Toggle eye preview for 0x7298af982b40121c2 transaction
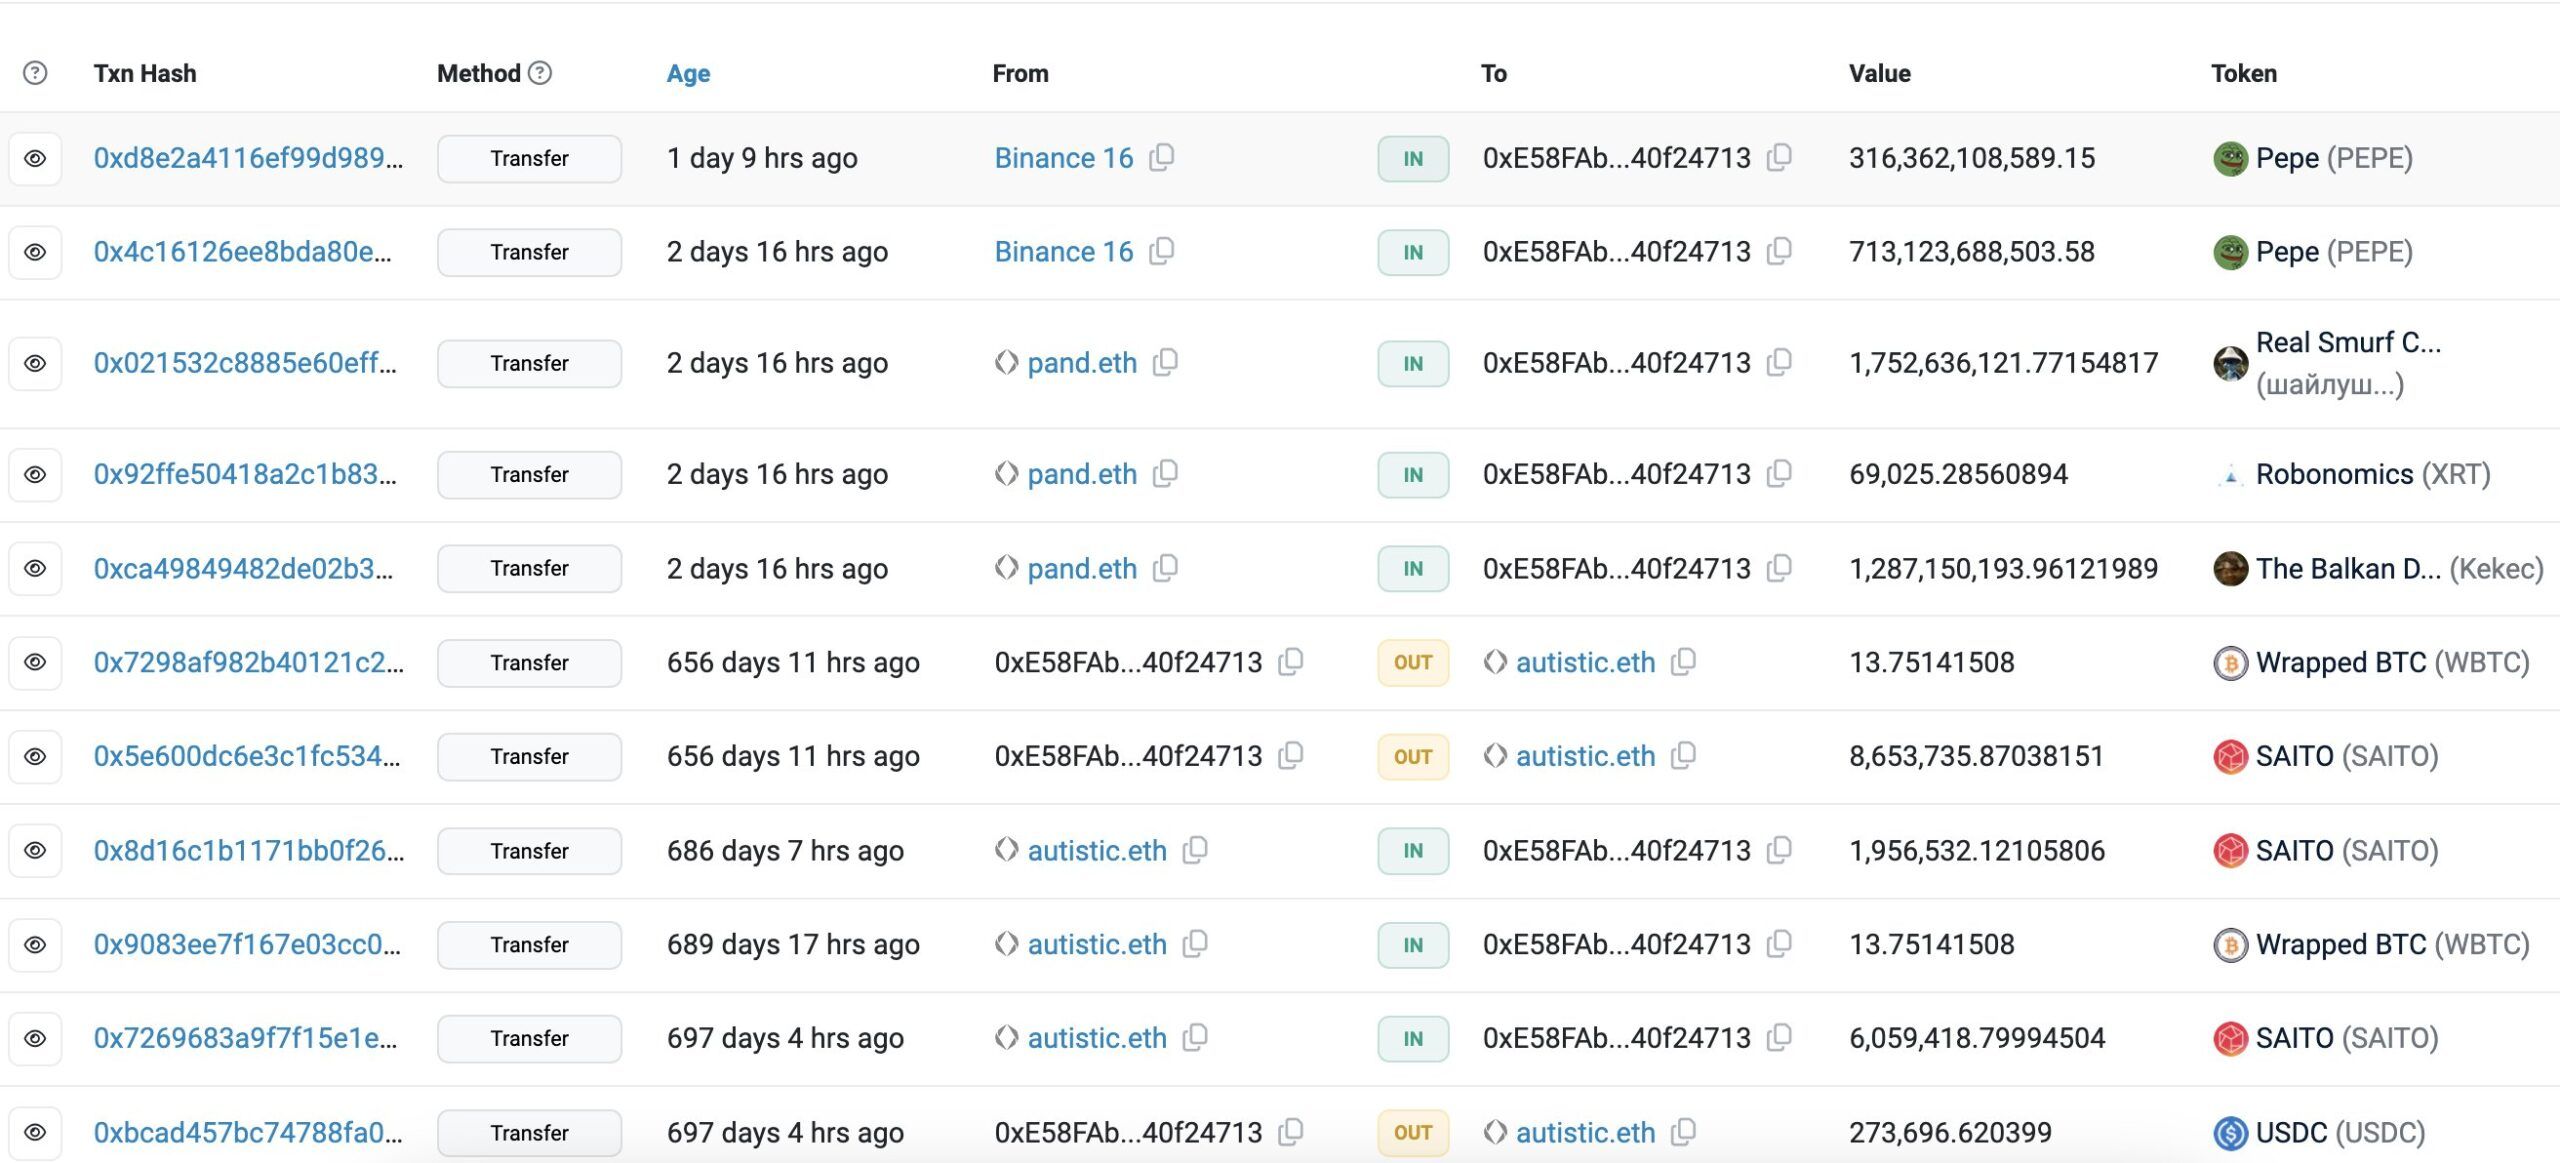 pos(35,662)
